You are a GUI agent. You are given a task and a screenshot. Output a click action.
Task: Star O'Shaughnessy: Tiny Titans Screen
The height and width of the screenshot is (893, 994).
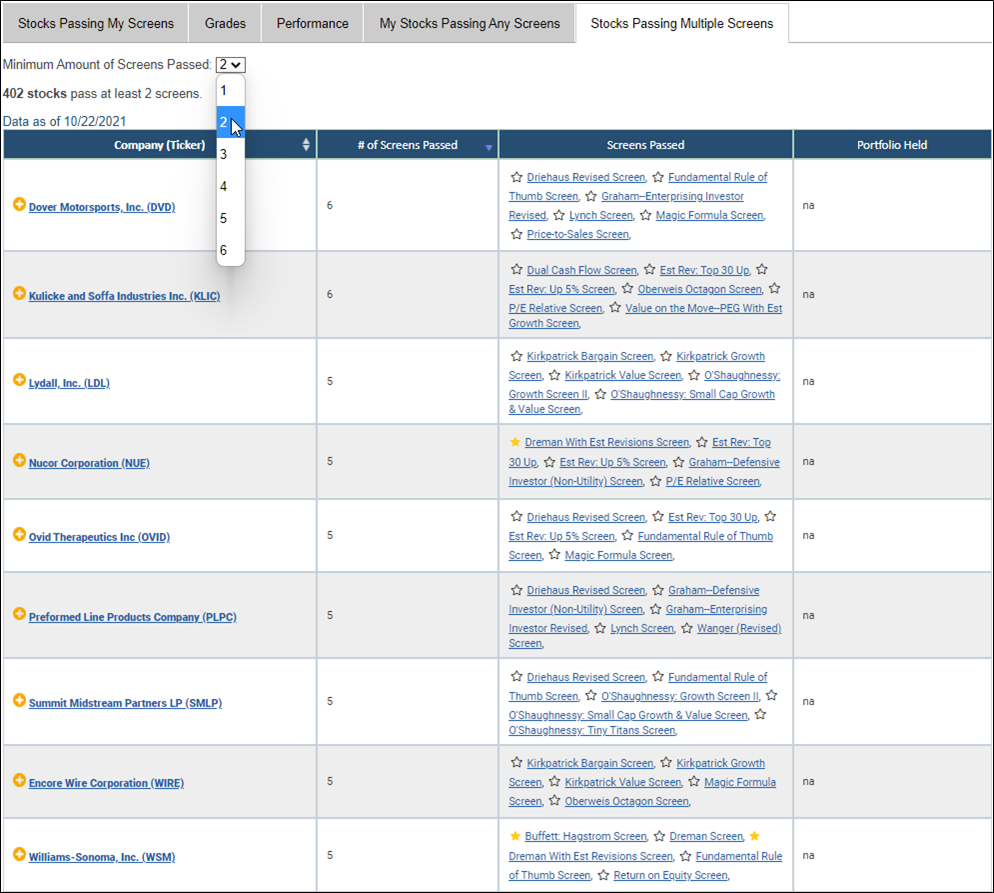pyautogui.click(x=760, y=714)
